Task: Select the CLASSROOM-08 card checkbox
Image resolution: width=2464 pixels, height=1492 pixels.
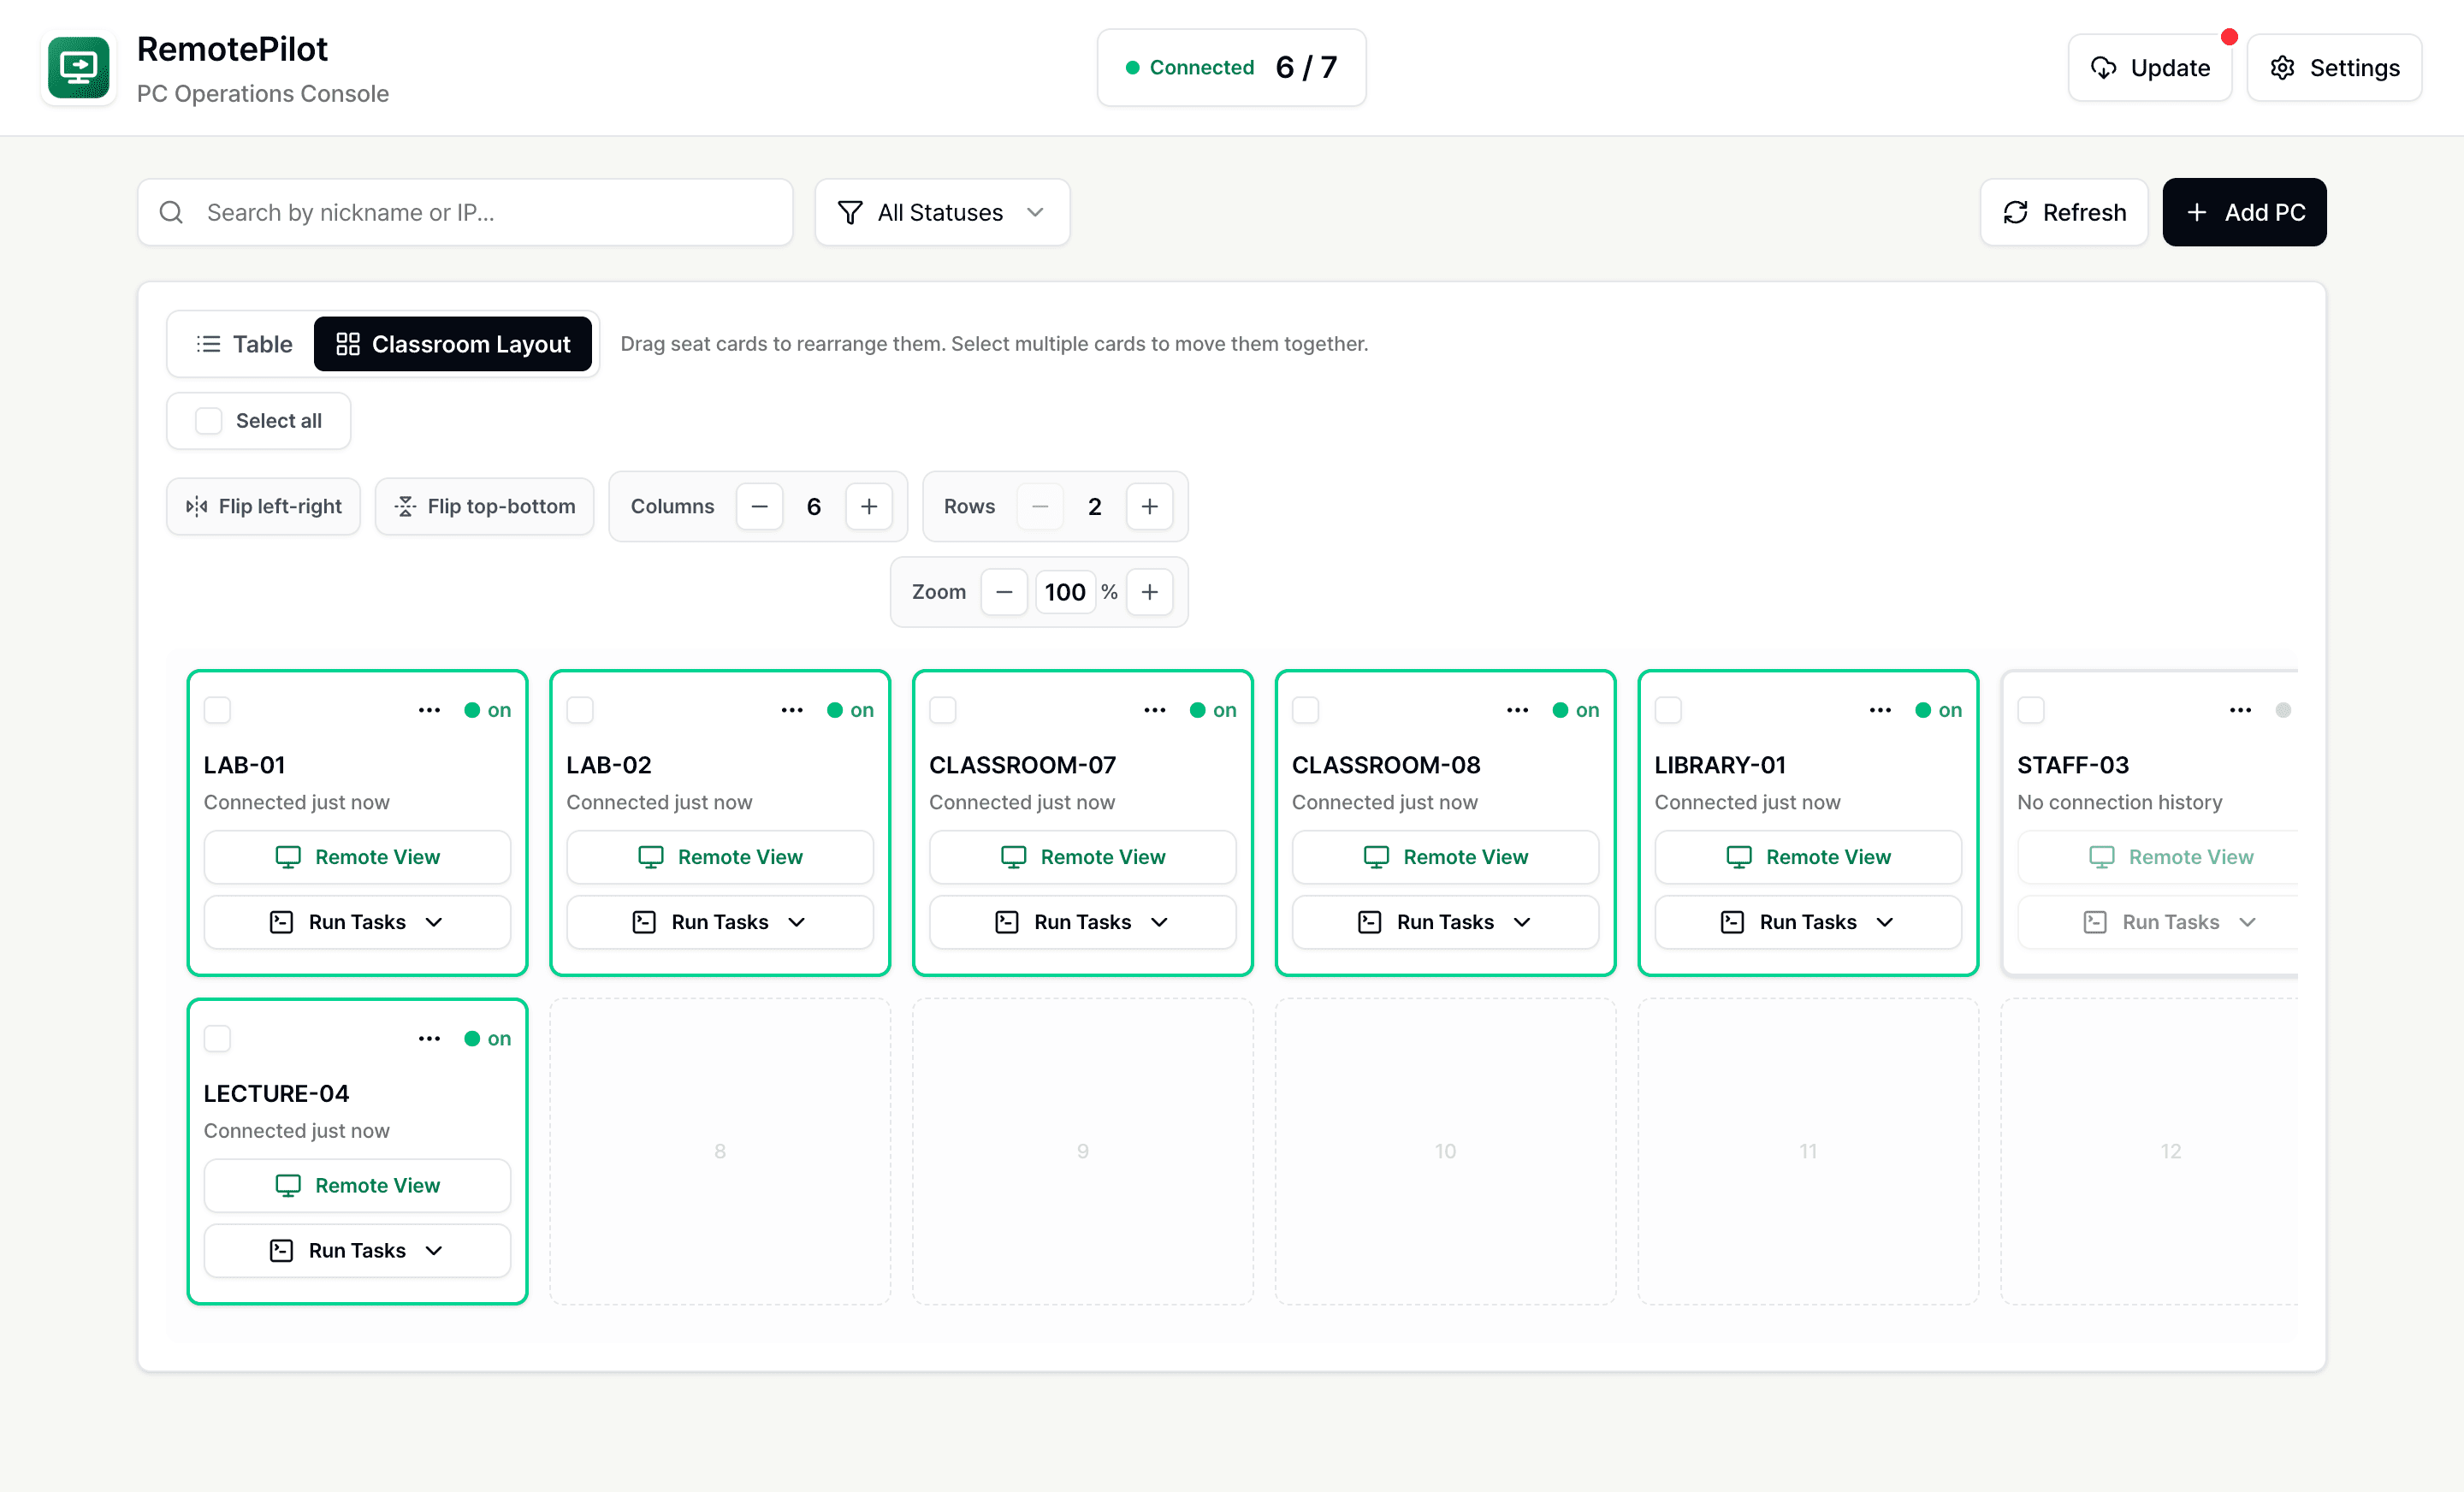Action: click(x=1306, y=710)
